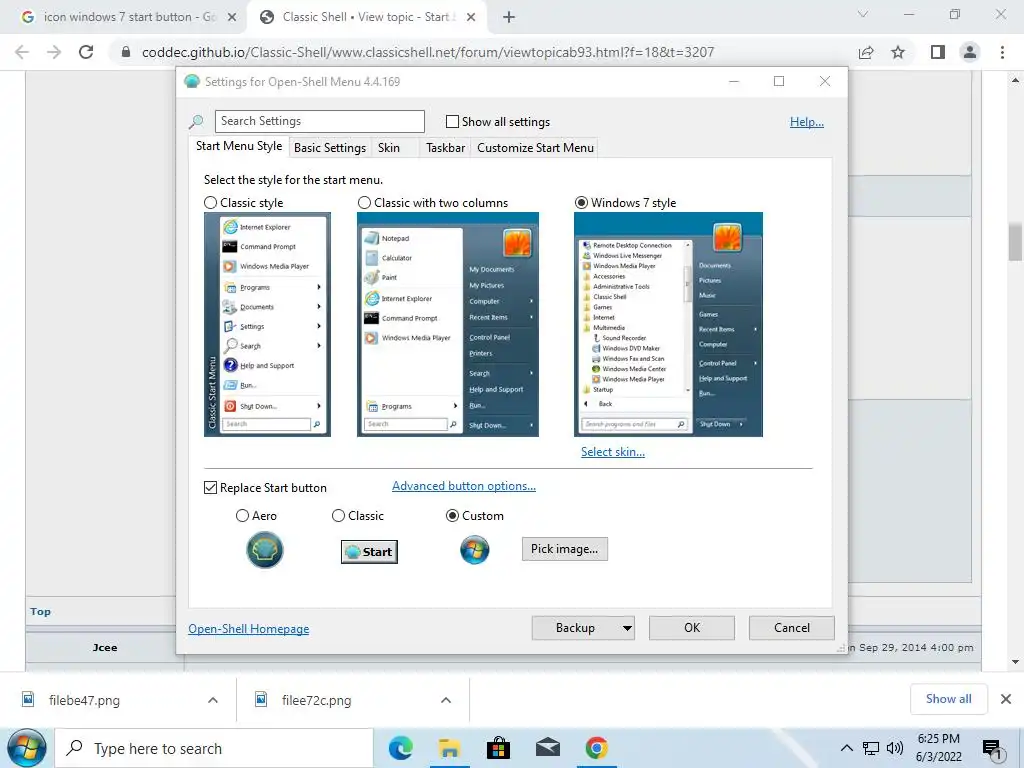Click the Aero shell start button image

[x=264, y=550]
